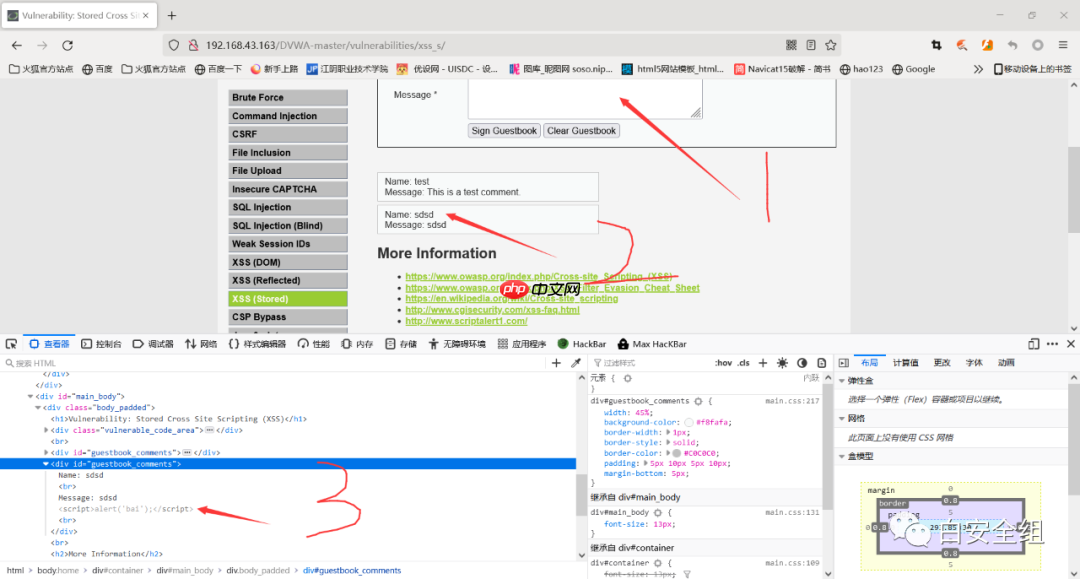Click inside the Message text area
Screen dimensions: 1080x579
[x=585, y=101]
